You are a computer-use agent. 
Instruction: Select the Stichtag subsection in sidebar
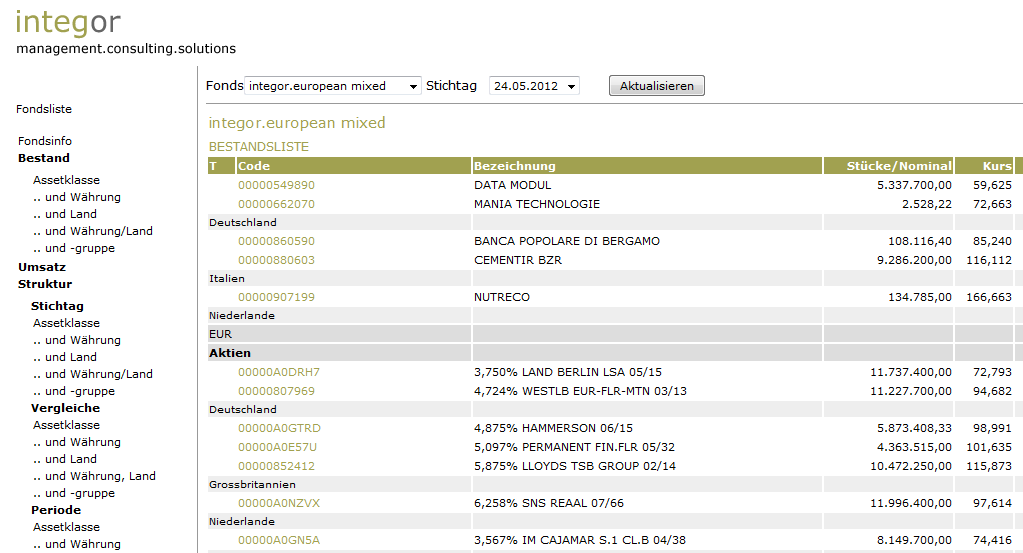click(57, 306)
